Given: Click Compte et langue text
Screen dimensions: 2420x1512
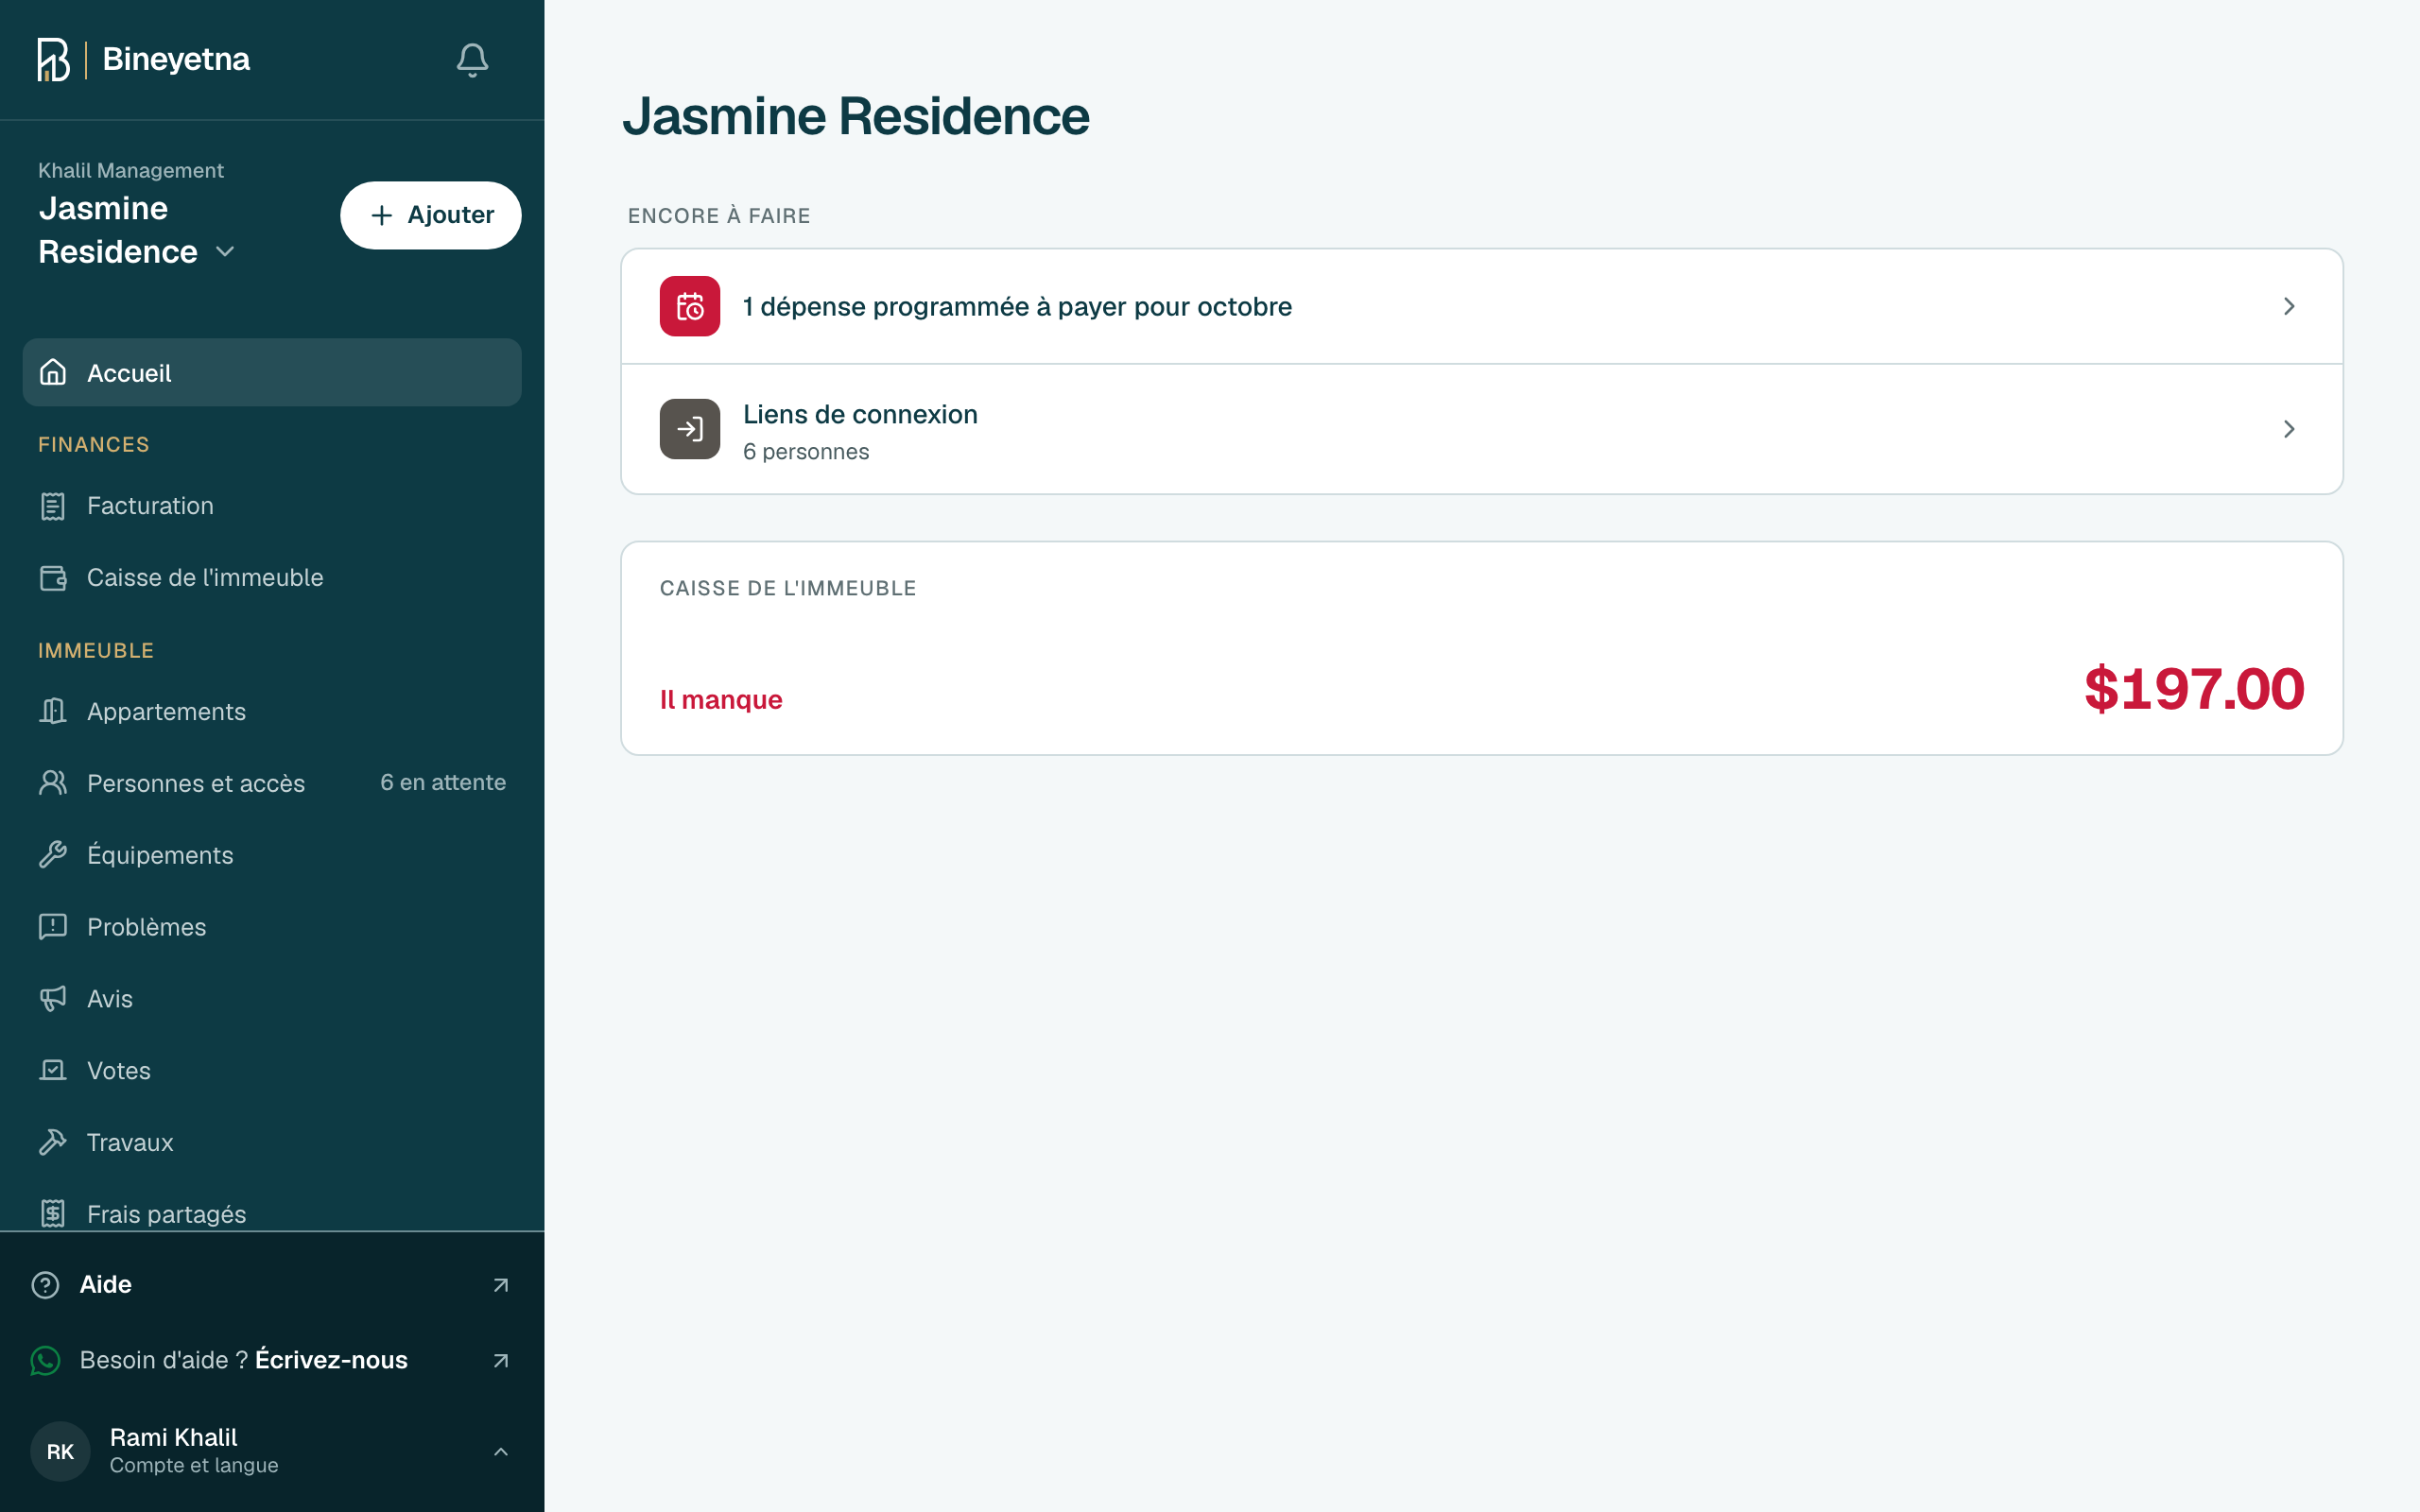Looking at the screenshot, I should coord(194,1465).
